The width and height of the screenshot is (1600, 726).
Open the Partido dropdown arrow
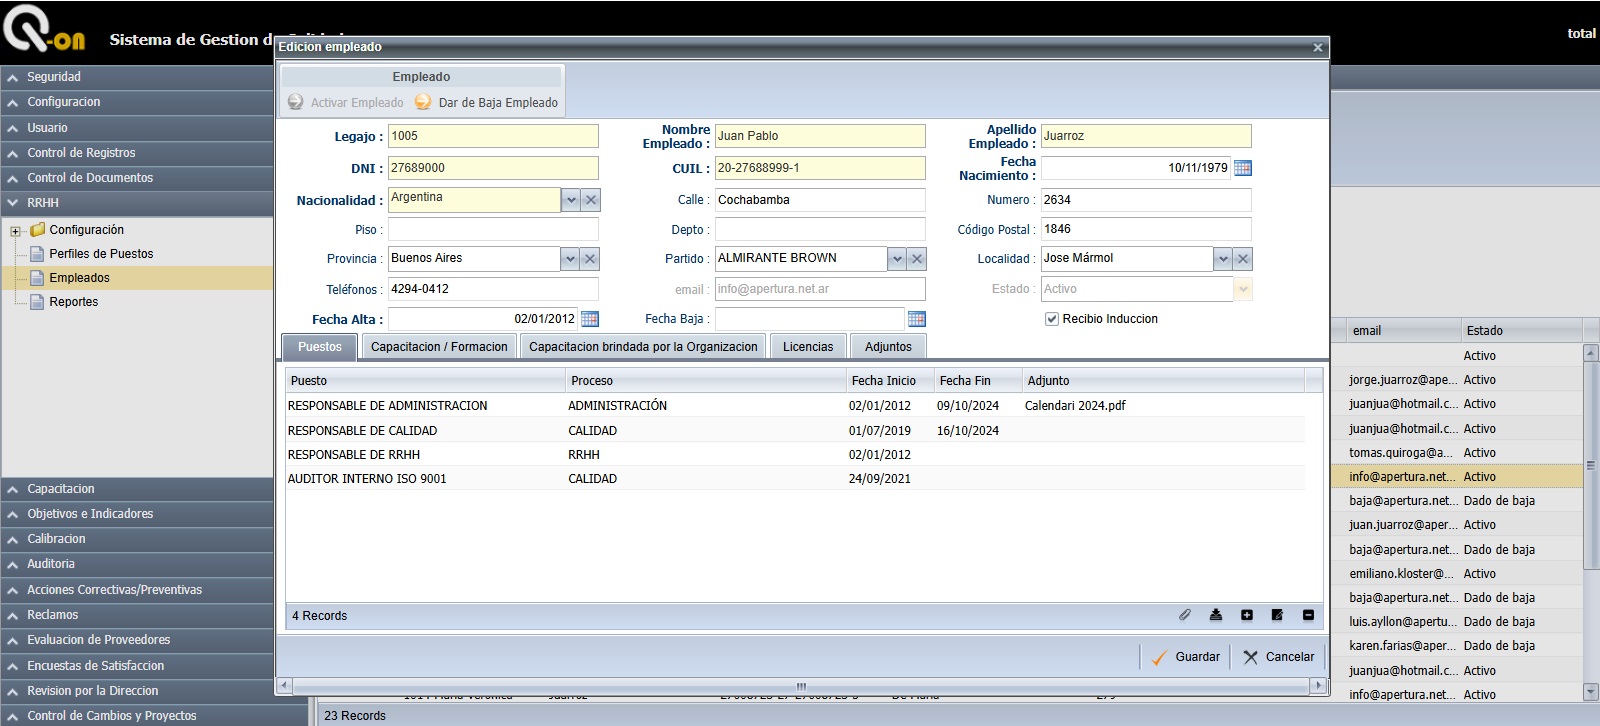coord(897,259)
